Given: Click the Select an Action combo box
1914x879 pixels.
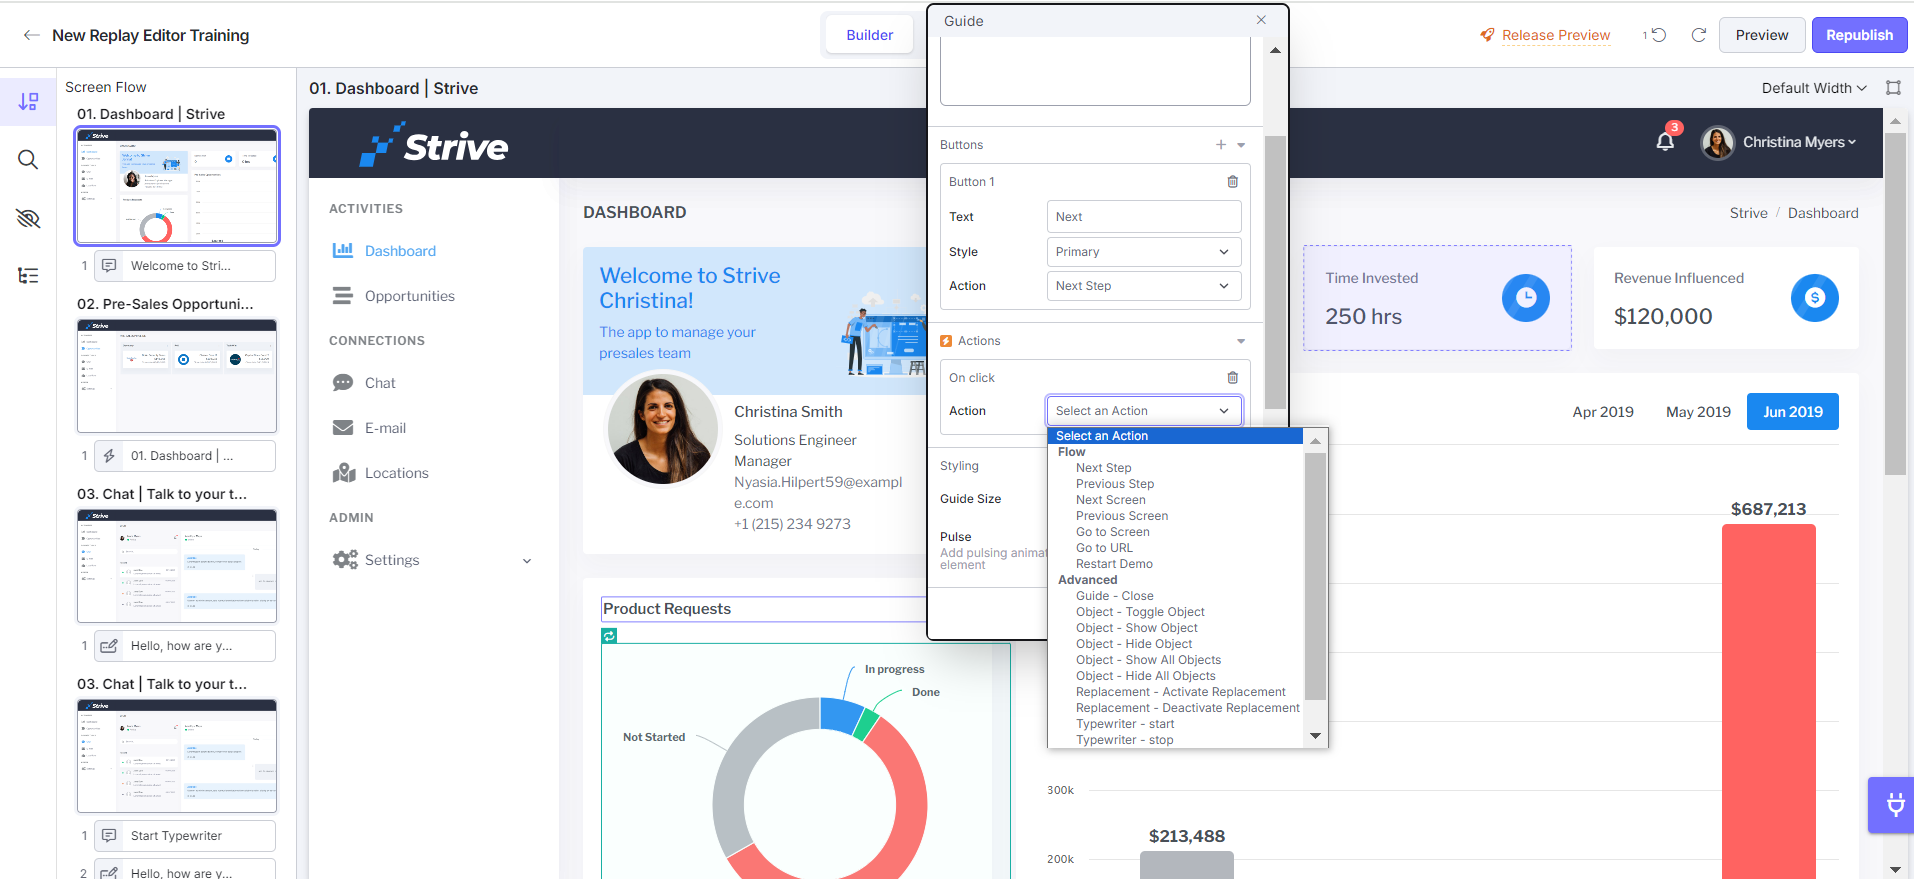Looking at the screenshot, I should 1144,411.
